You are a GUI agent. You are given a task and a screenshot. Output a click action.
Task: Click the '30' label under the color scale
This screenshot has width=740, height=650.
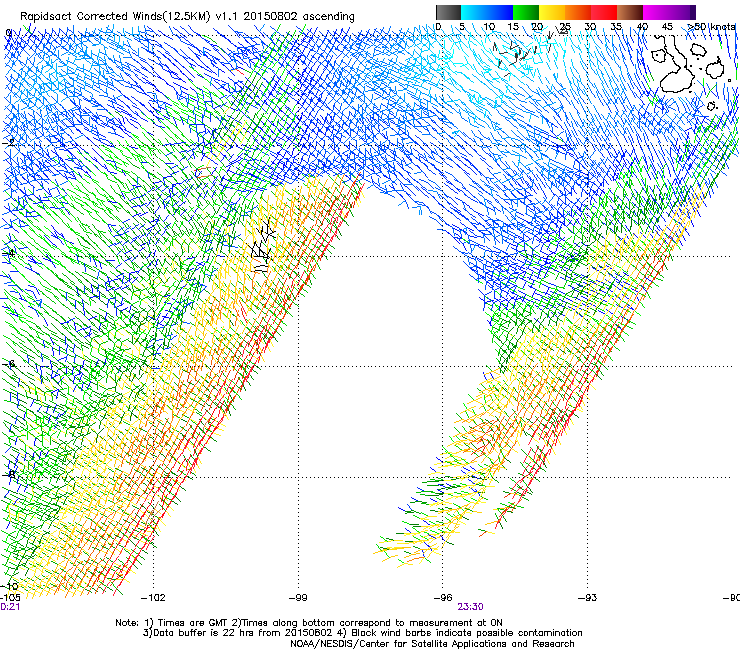pos(590,27)
